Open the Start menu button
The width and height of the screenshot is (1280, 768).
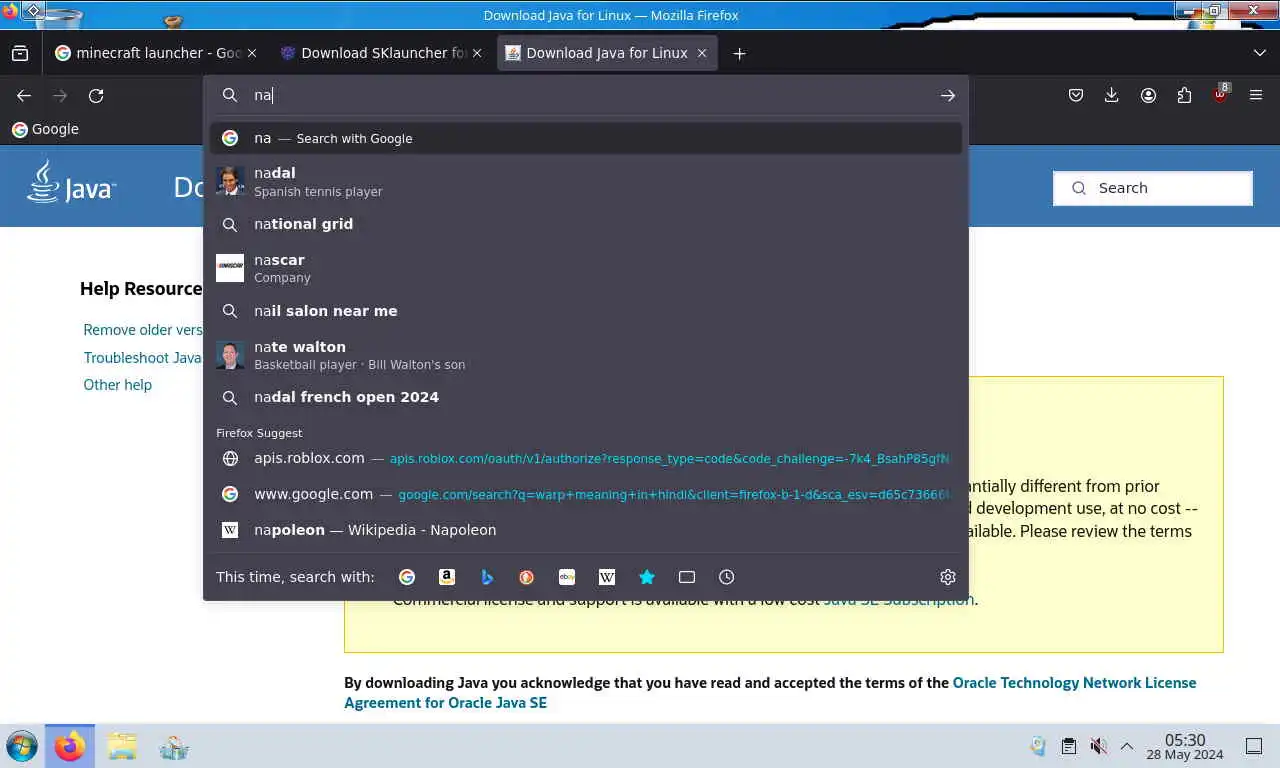[x=21, y=746]
